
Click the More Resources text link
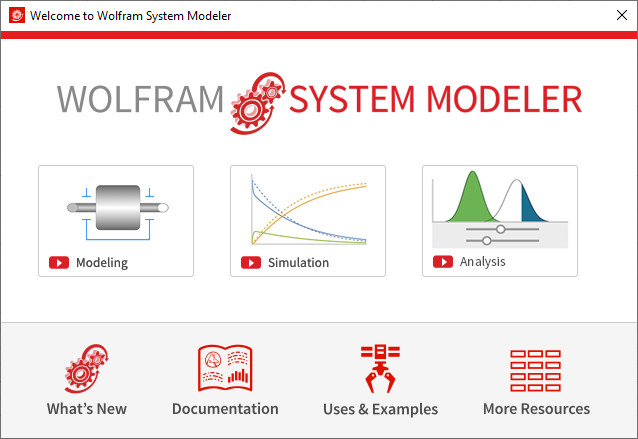coord(536,409)
